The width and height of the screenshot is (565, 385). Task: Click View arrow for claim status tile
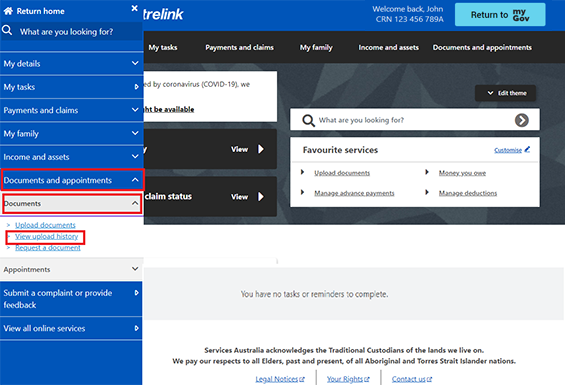click(x=261, y=196)
